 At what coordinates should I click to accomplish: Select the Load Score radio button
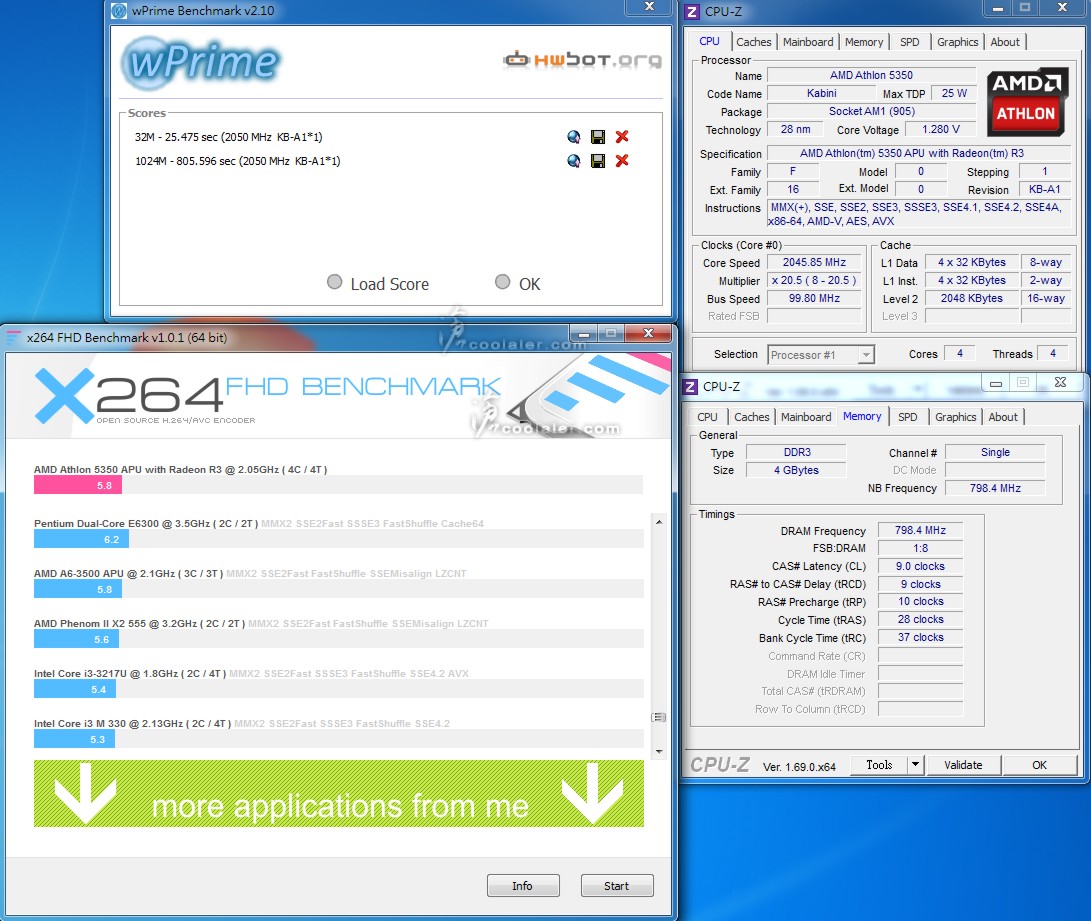point(335,283)
